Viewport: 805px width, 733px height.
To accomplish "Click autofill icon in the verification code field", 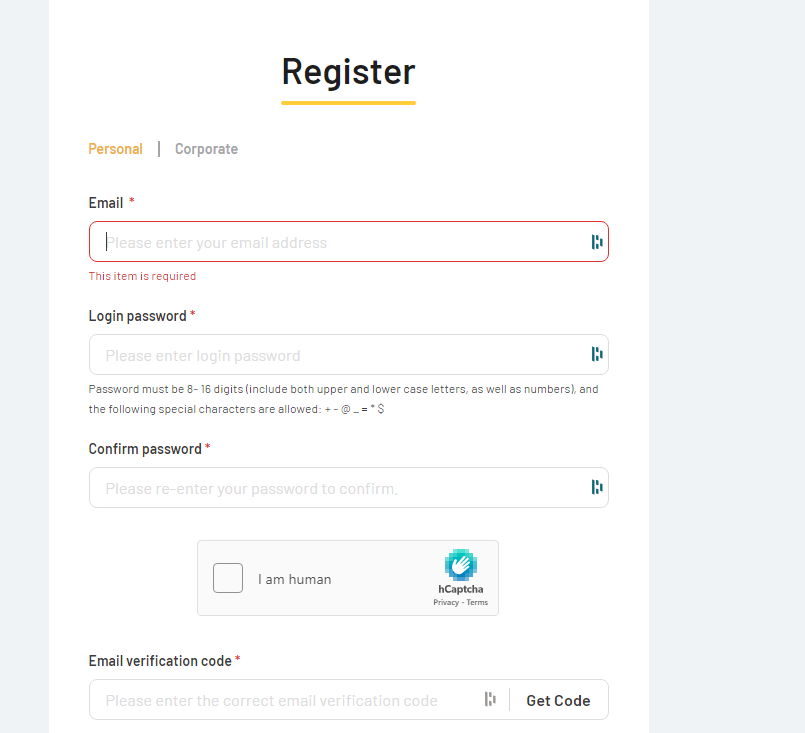I will [490, 699].
